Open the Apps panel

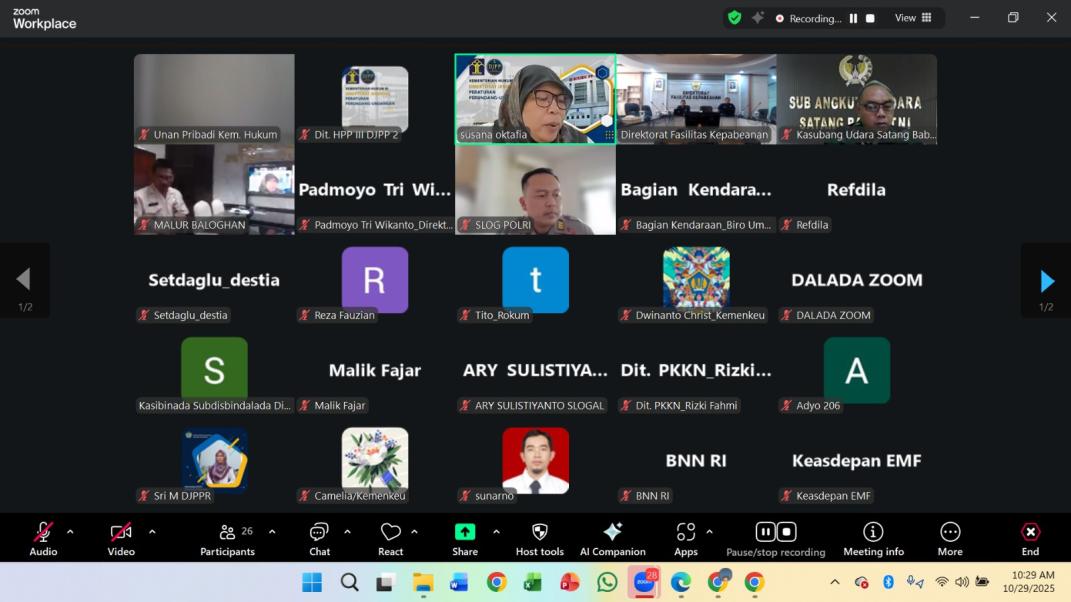click(685, 538)
